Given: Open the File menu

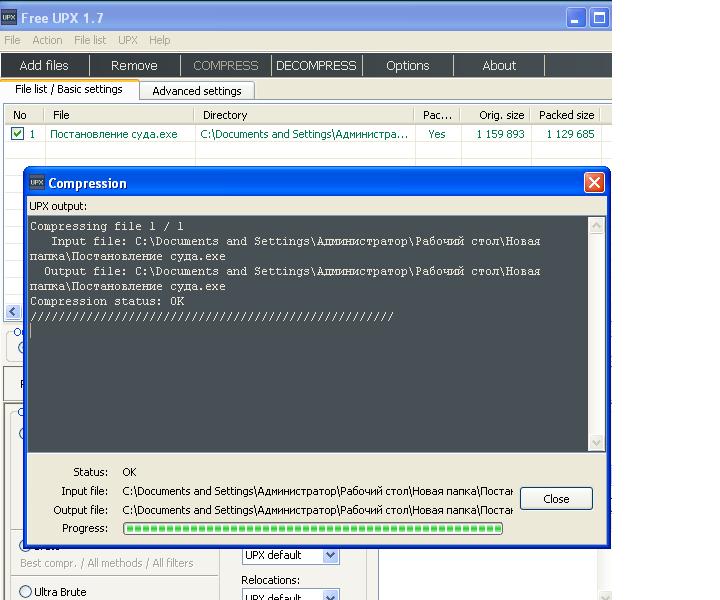Looking at the screenshot, I should pyautogui.click(x=12, y=40).
